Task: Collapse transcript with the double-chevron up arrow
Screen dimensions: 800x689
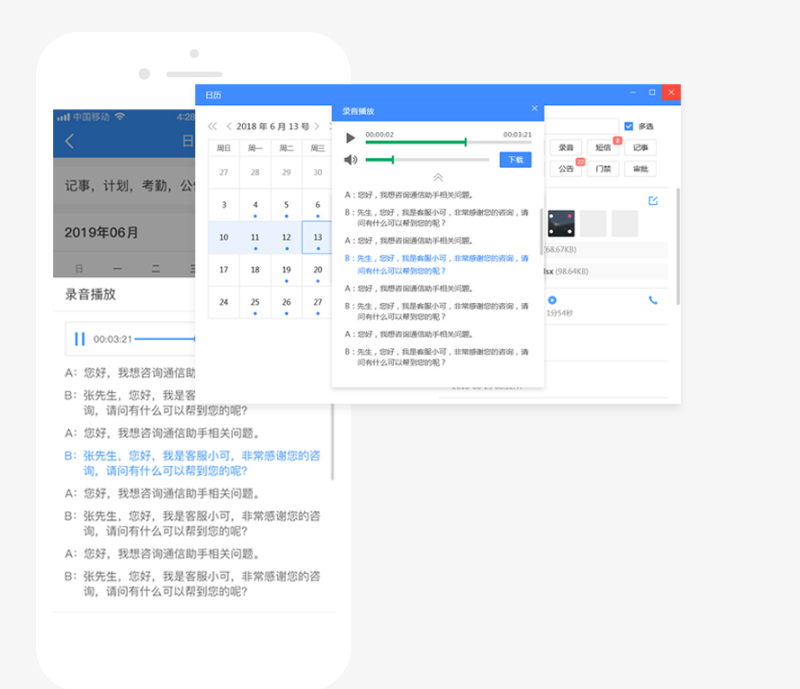Action: point(438,177)
